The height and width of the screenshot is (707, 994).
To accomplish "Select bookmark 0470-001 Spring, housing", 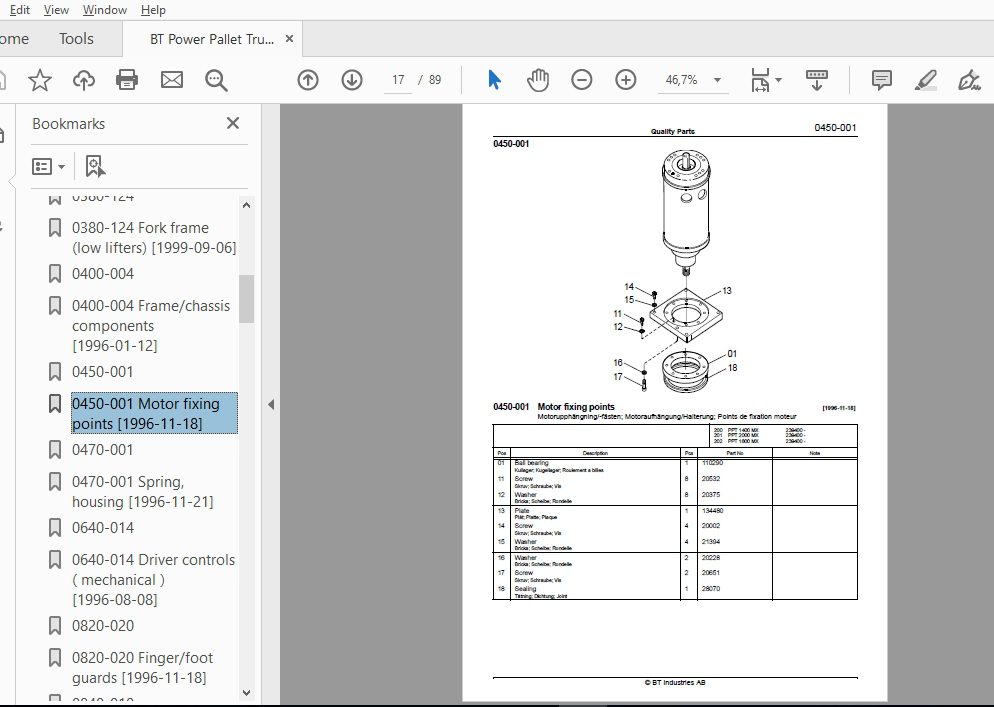I will tap(143, 491).
